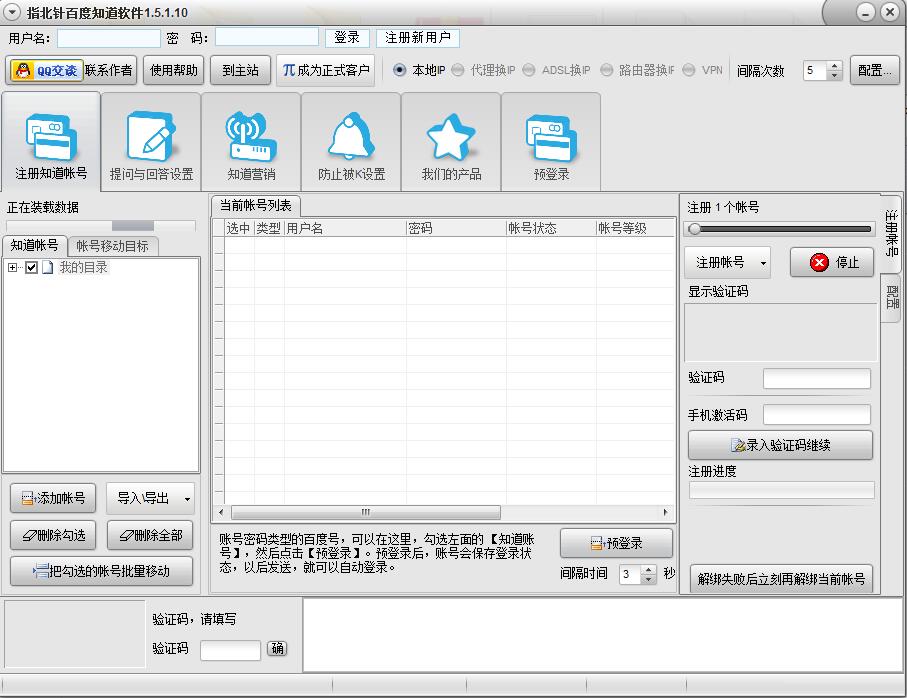Toggle the 我的目录 checkbox
The image size is (907, 698).
[x=32, y=267]
